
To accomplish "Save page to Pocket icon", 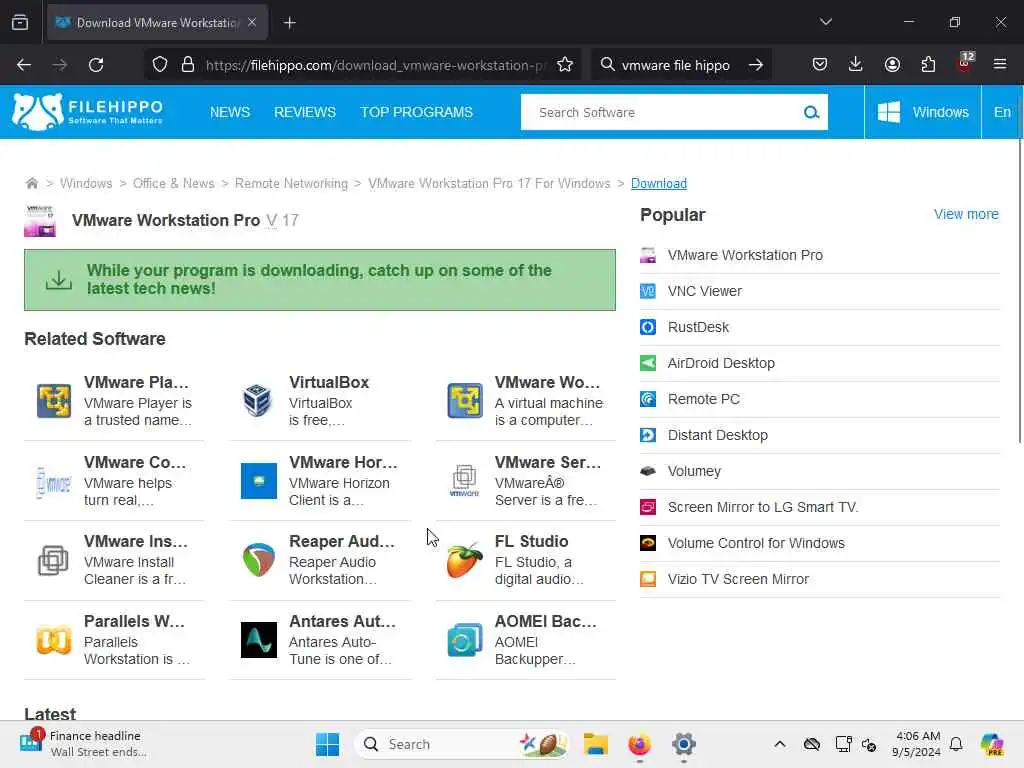I will (x=820, y=65).
